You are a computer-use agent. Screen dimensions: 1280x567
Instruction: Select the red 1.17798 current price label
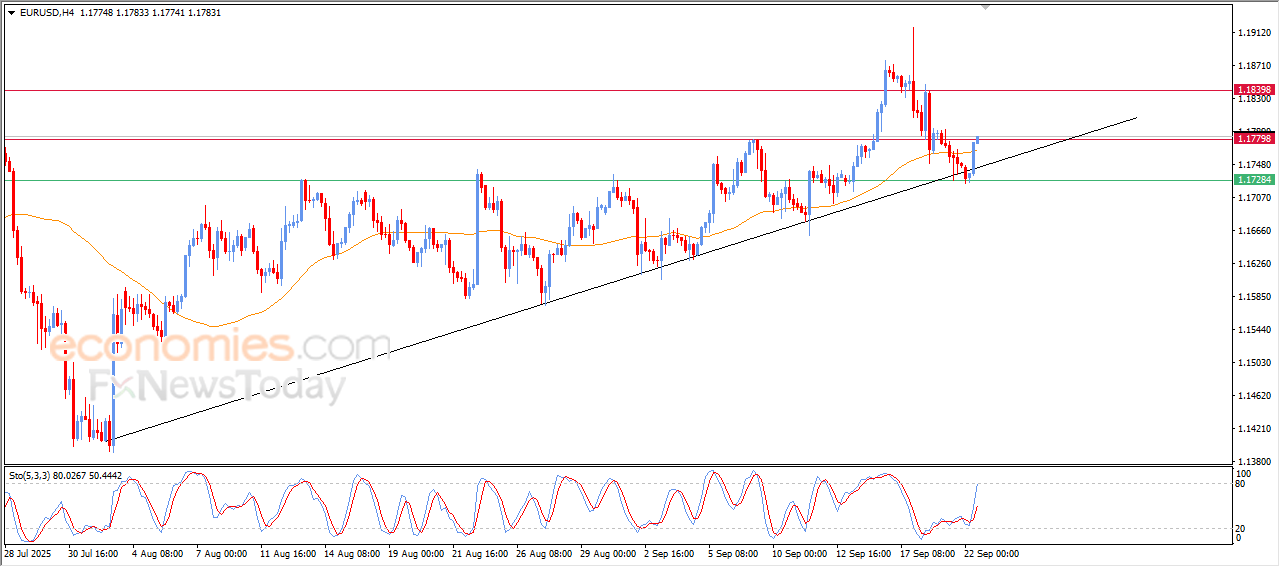[x=1253, y=139]
